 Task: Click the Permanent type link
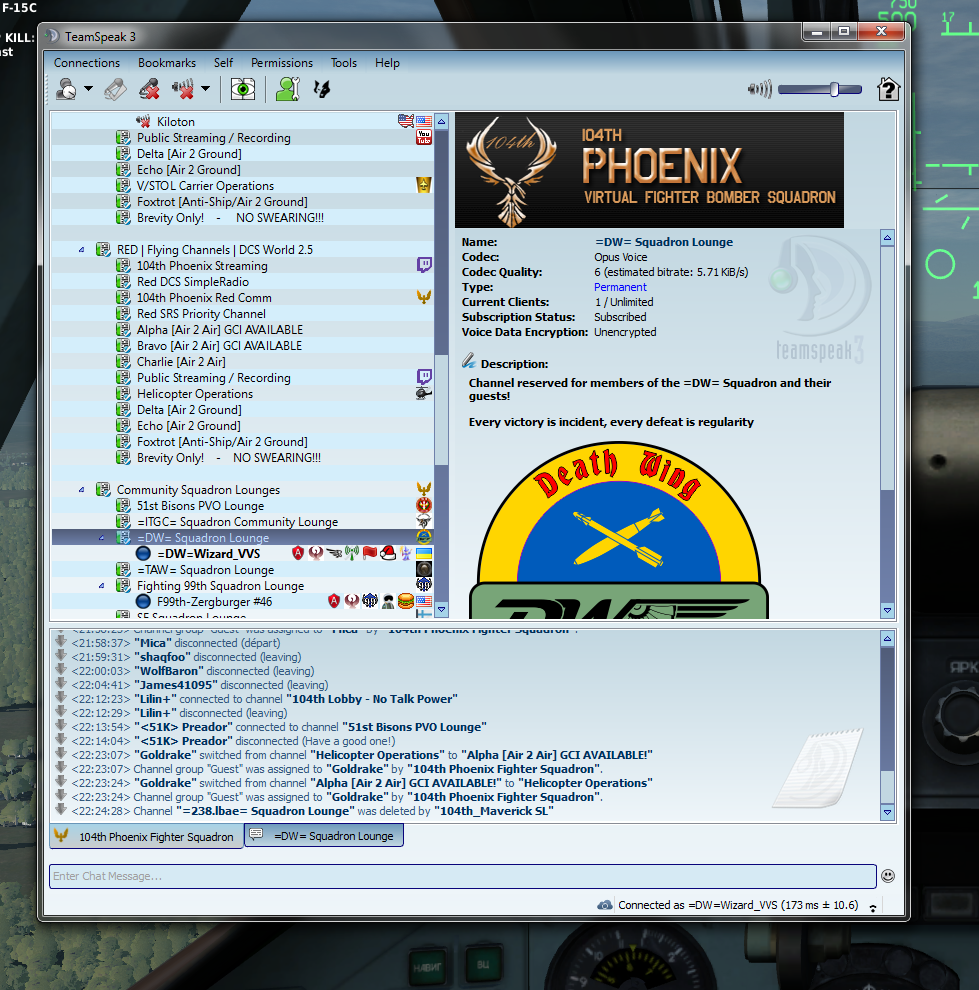[620, 287]
